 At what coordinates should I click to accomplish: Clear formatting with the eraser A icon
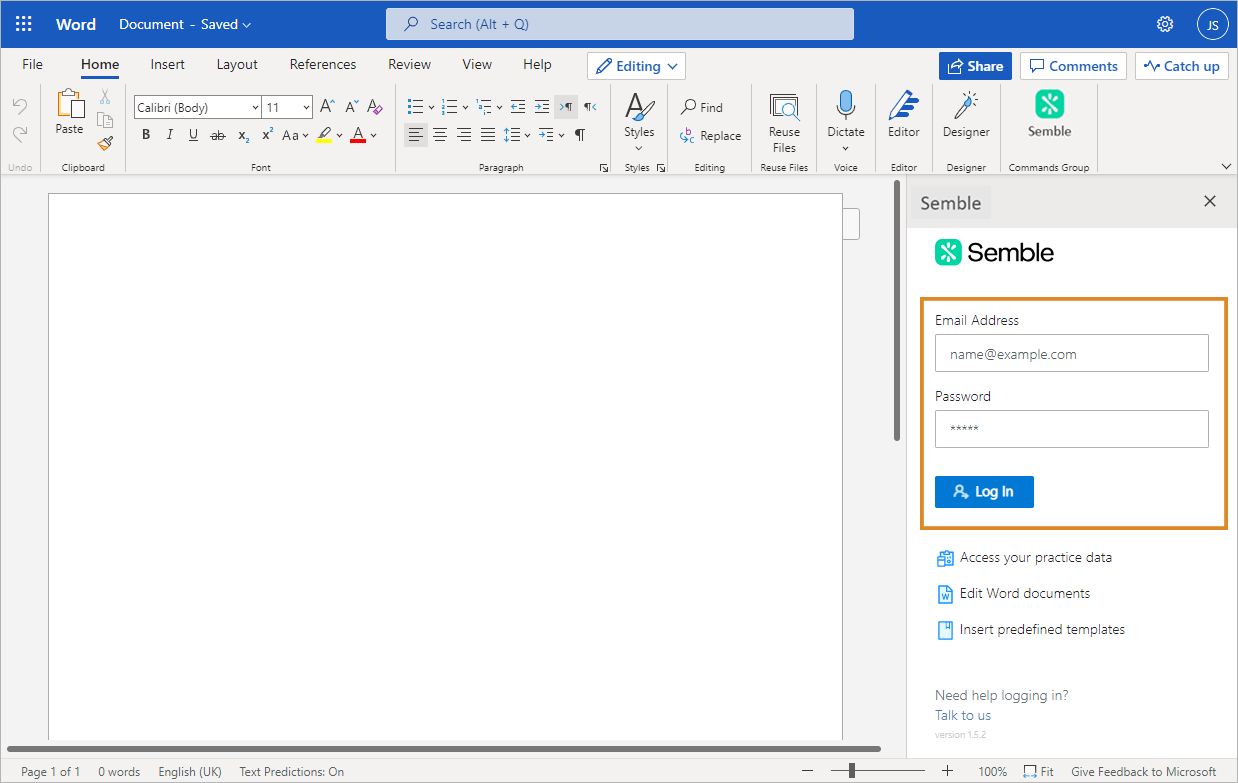[x=375, y=107]
